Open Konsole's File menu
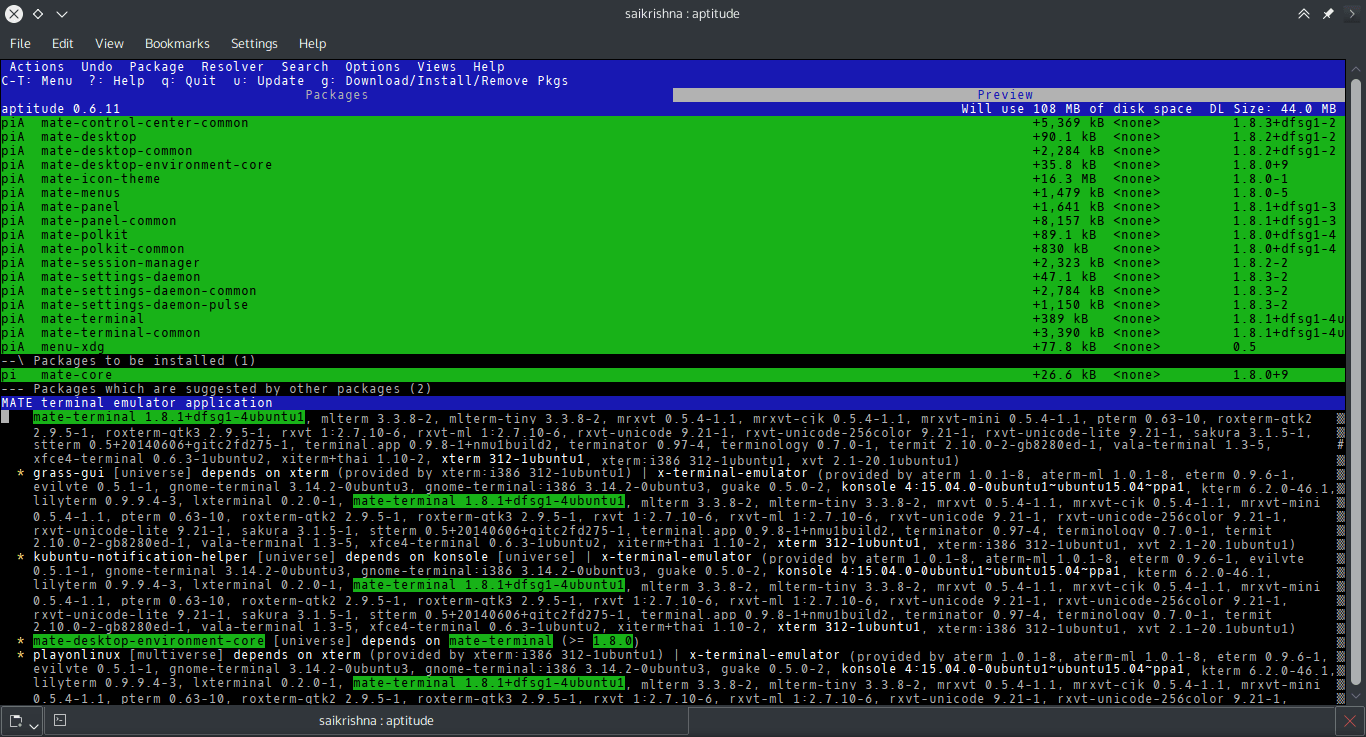1366x737 pixels. point(20,44)
